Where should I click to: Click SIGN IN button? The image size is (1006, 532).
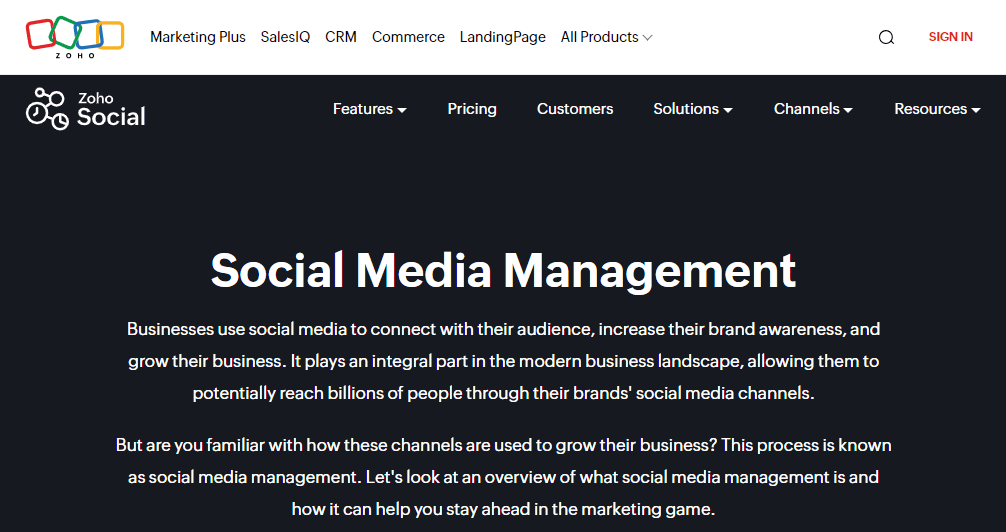click(950, 37)
